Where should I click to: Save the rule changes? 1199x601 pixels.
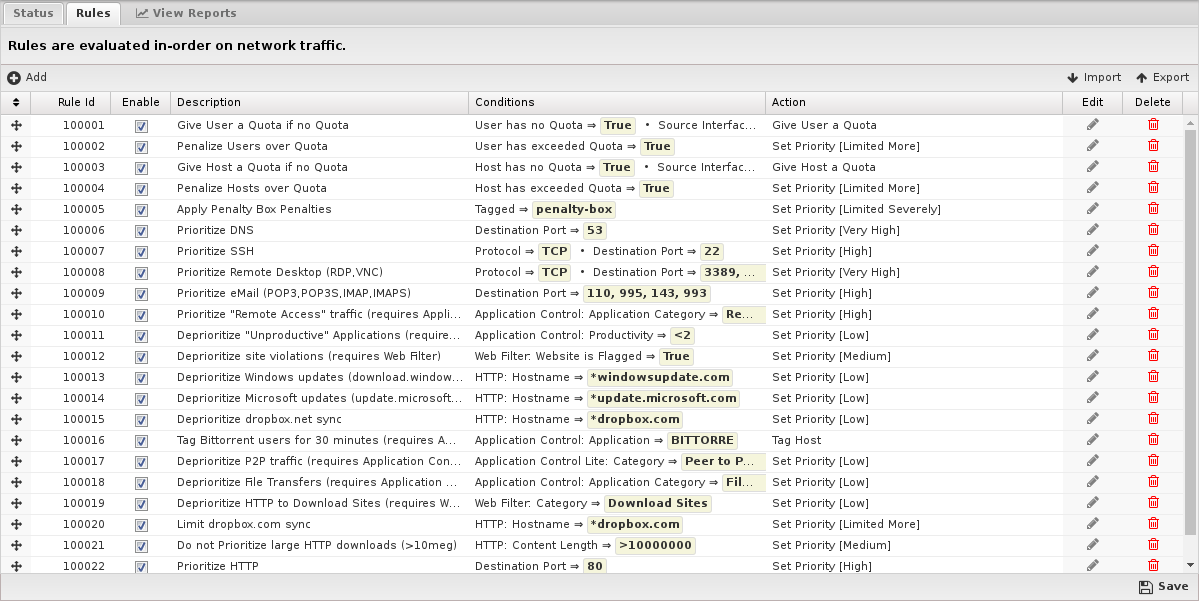(x=1163, y=586)
